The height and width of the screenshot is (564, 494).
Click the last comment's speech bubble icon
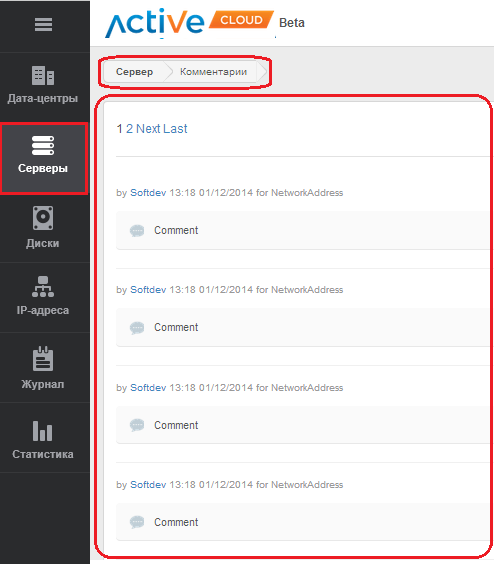pyautogui.click(x=137, y=522)
